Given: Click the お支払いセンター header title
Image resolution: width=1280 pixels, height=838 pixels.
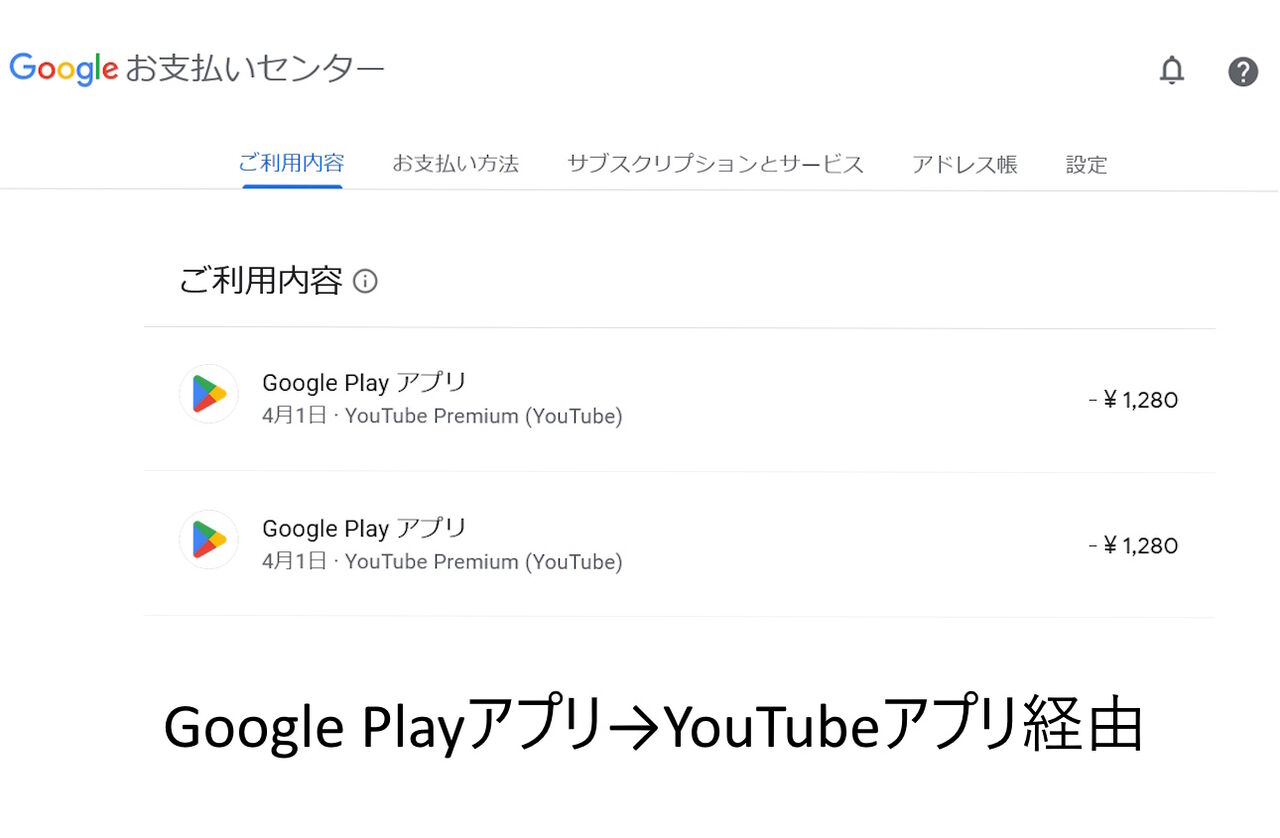Looking at the screenshot, I should [254, 69].
